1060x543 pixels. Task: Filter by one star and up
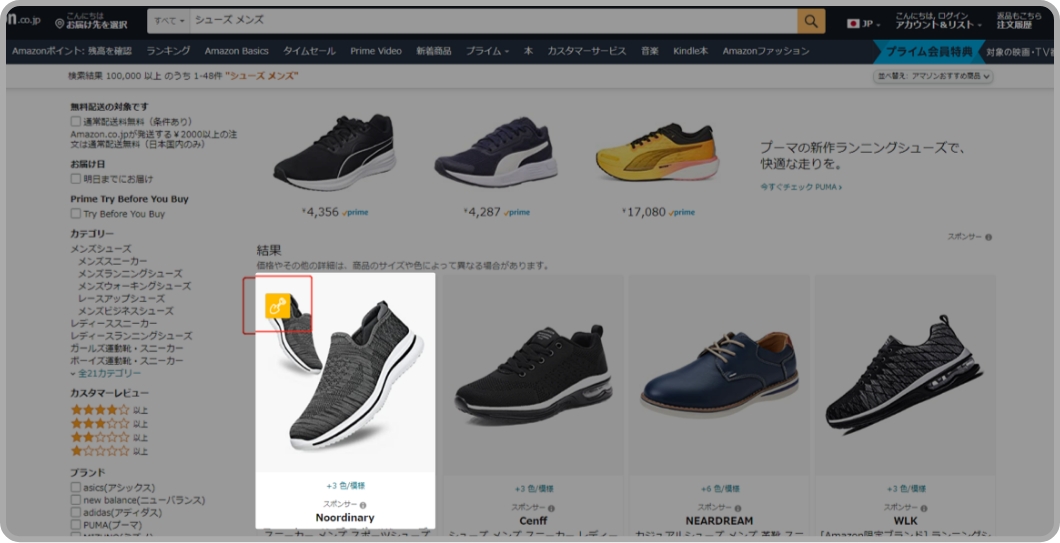tap(109, 451)
